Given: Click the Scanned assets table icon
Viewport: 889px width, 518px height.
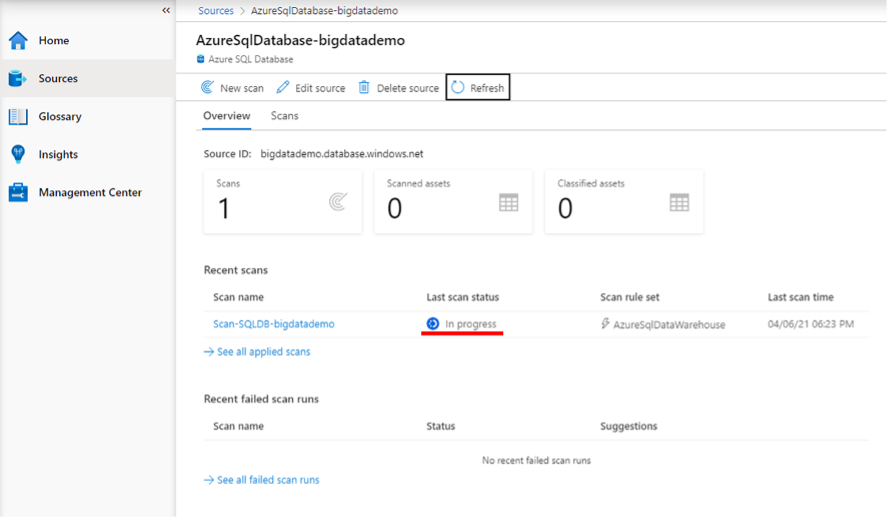Looking at the screenshot, I should [x=509, y=202].
